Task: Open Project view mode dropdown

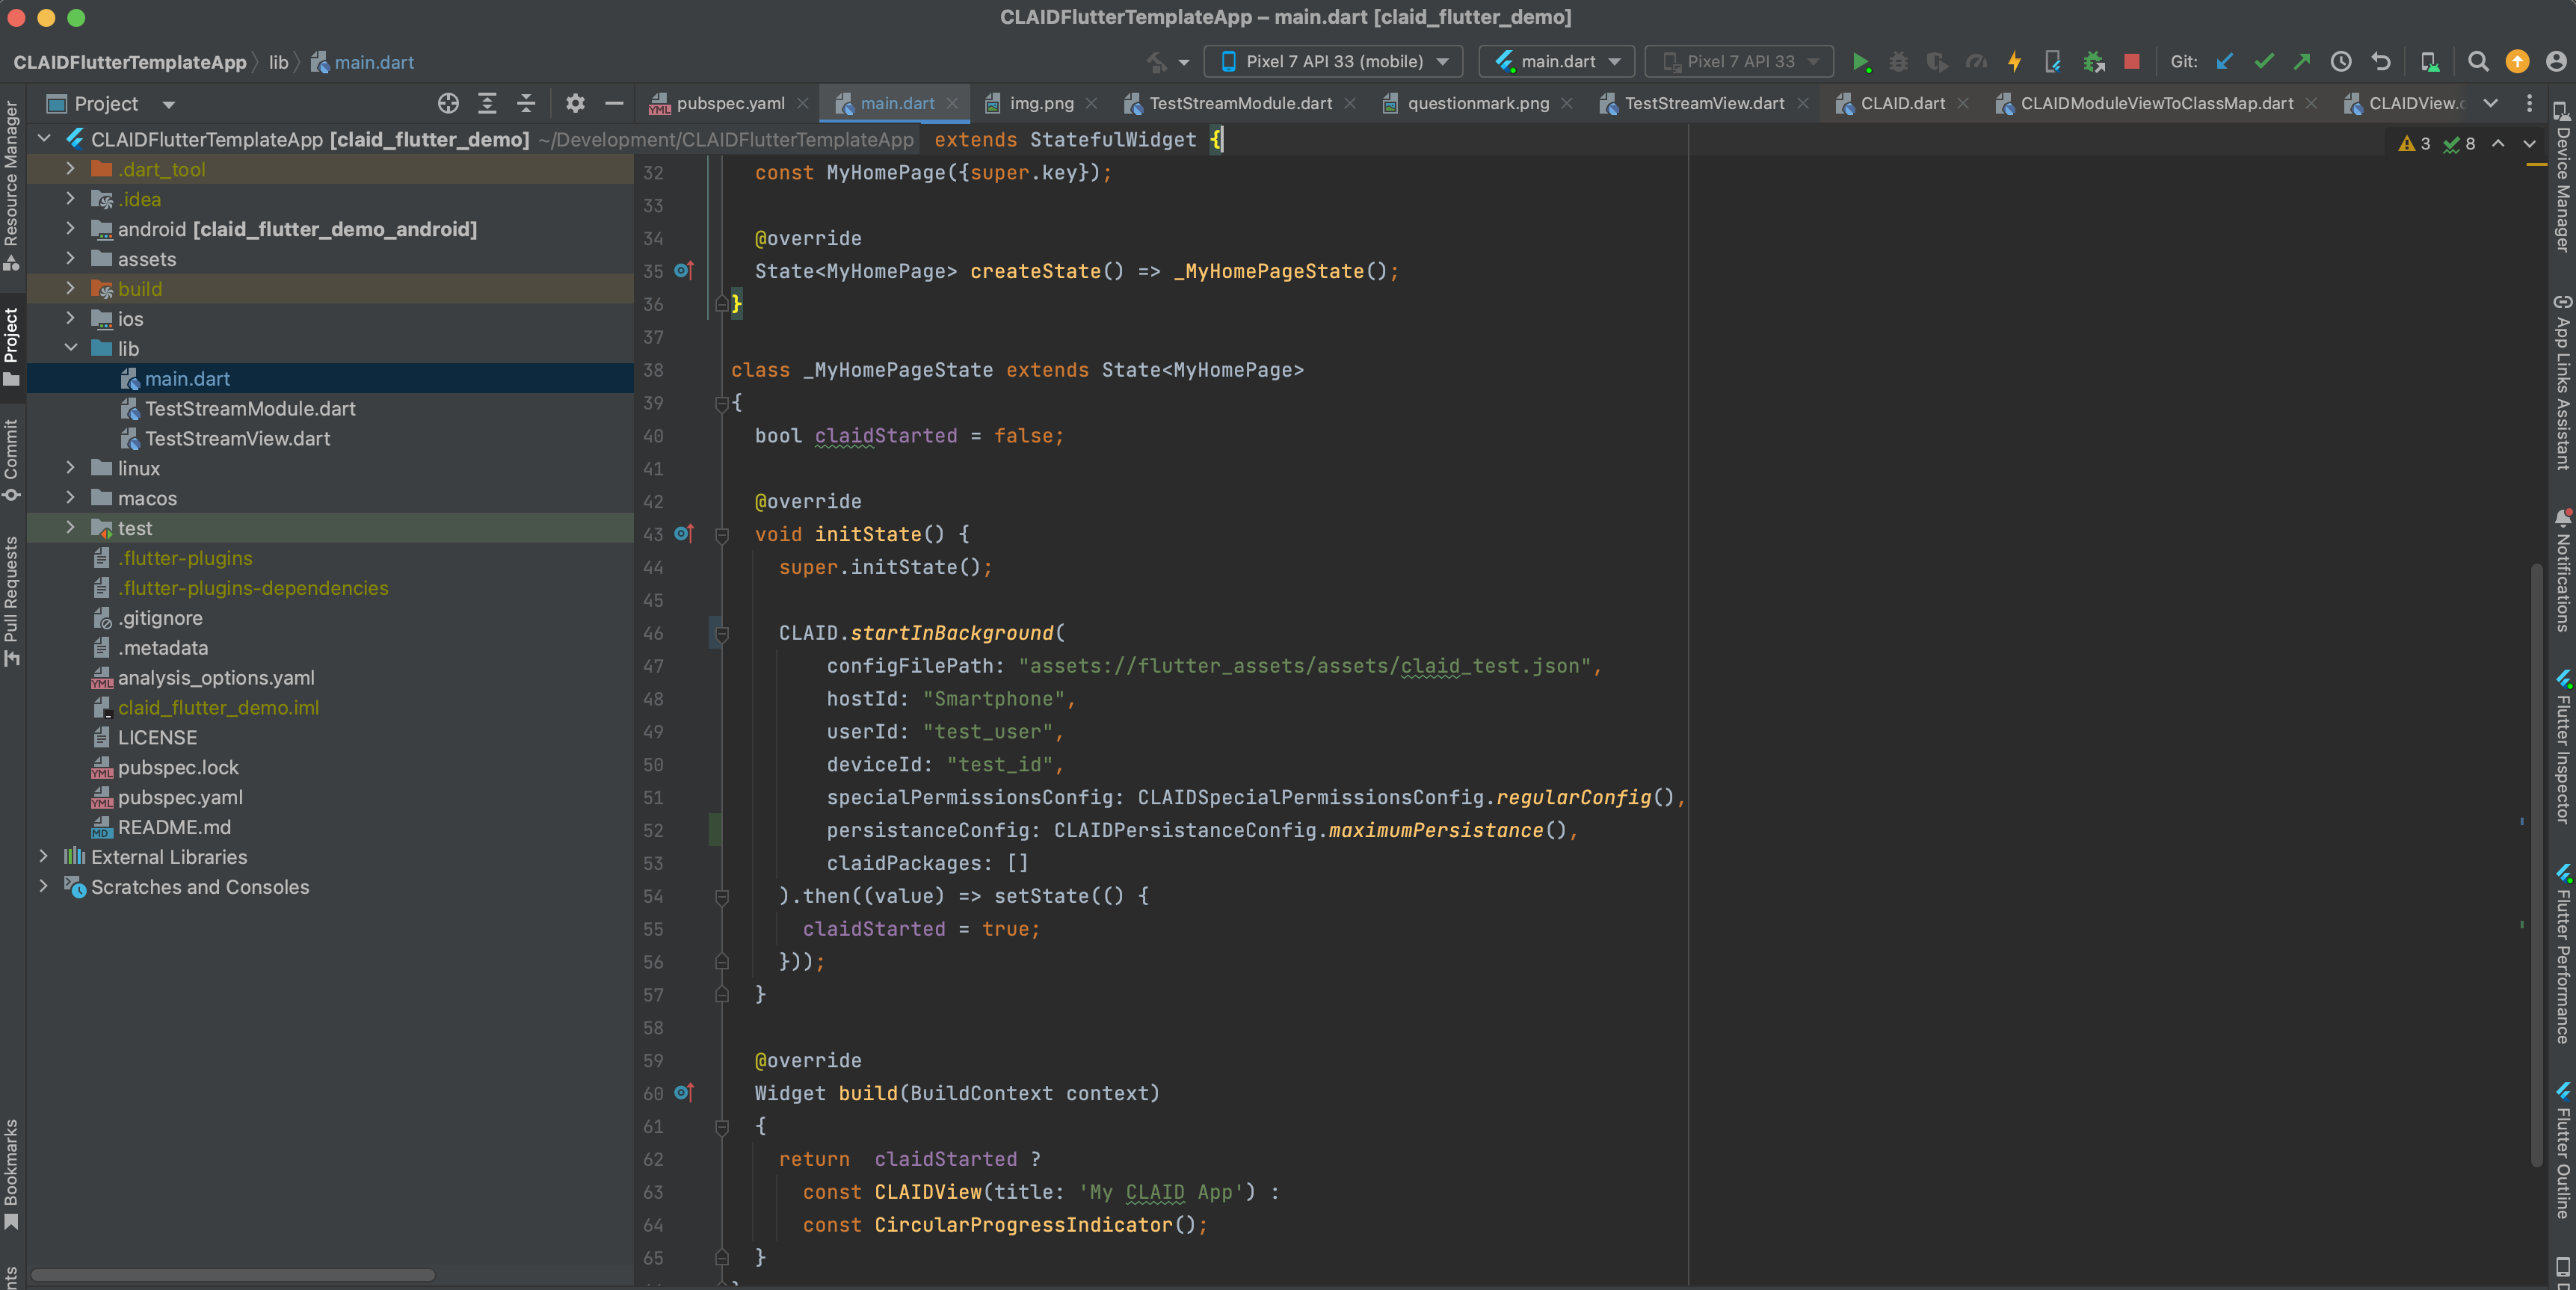Action: pos(169,104)
